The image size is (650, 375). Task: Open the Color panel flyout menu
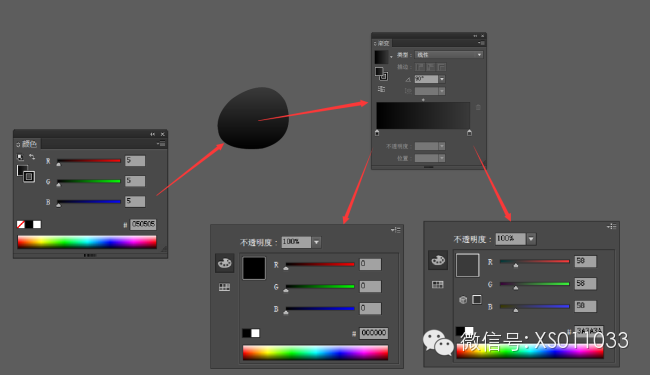click(161, 144)
